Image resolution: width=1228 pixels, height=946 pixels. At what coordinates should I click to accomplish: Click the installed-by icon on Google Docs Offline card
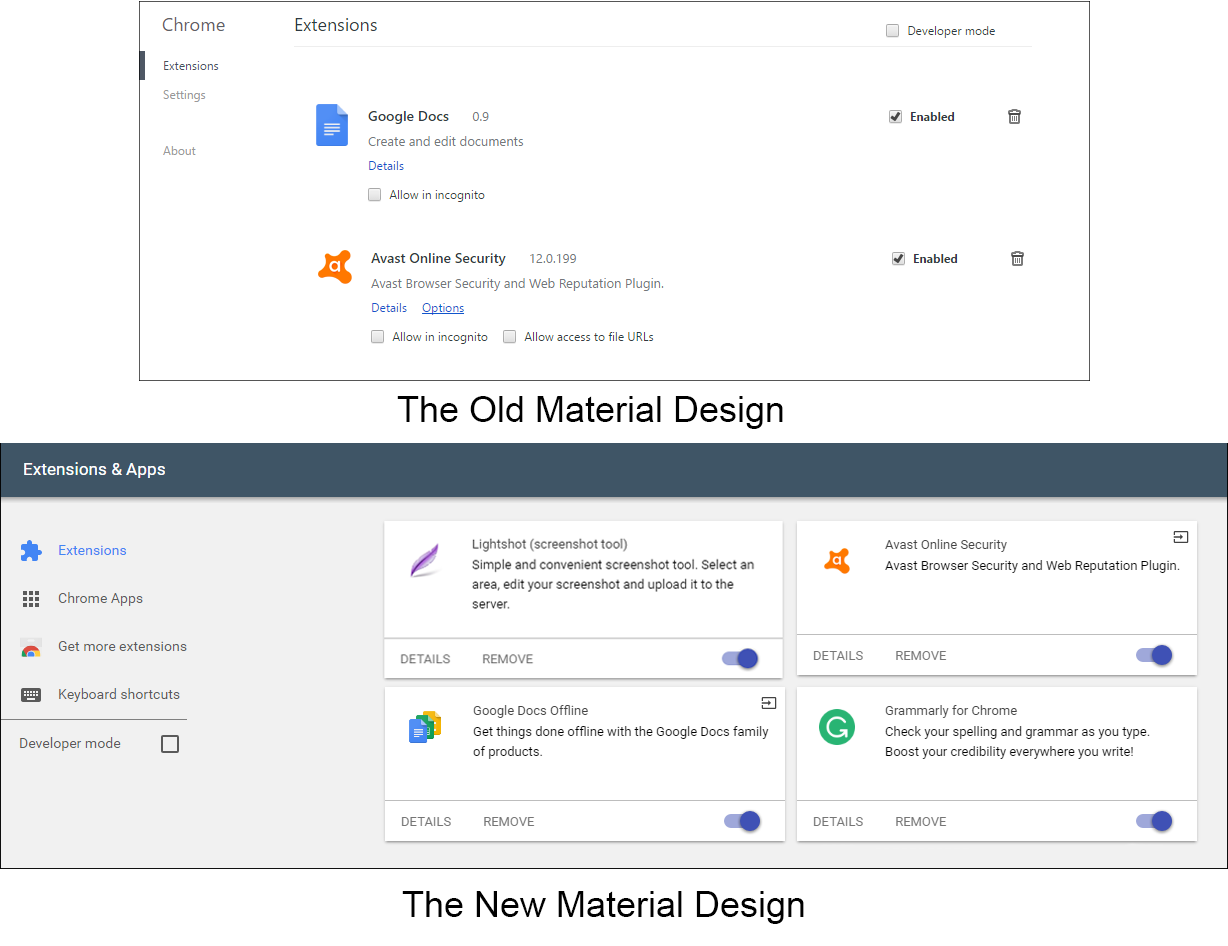(768, 703)
